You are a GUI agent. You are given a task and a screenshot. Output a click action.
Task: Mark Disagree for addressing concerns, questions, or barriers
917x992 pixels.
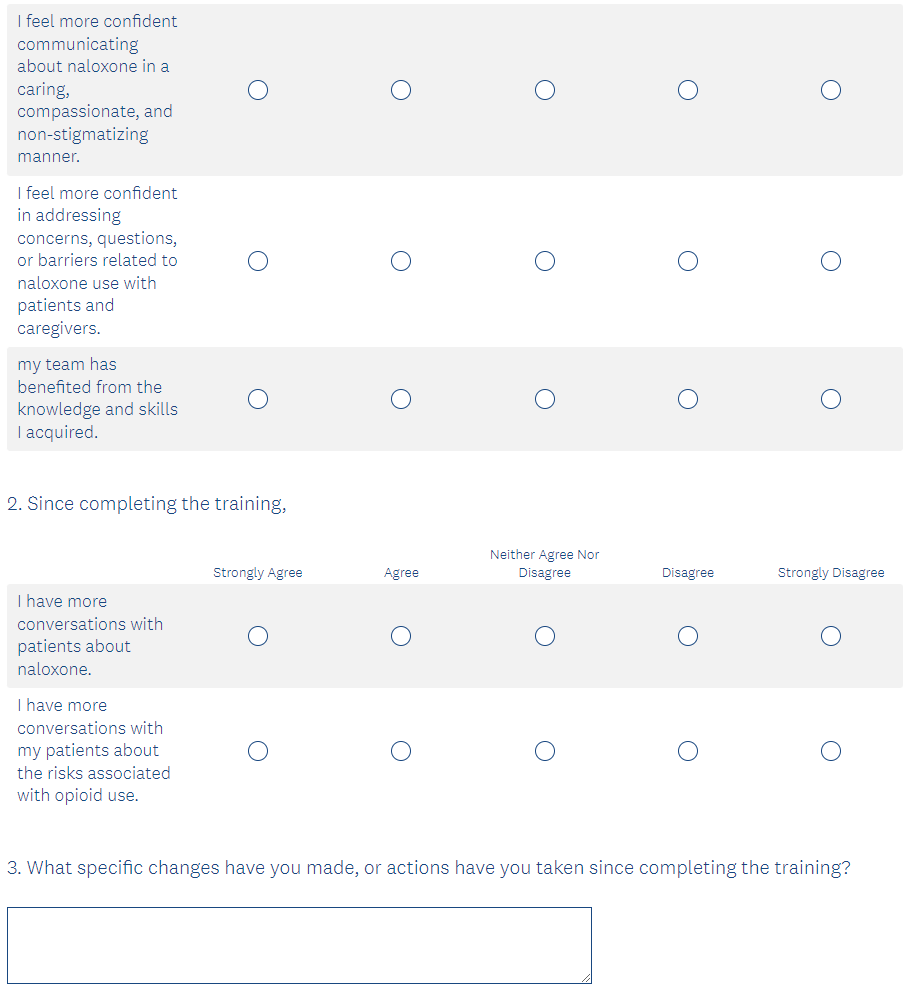688,261
